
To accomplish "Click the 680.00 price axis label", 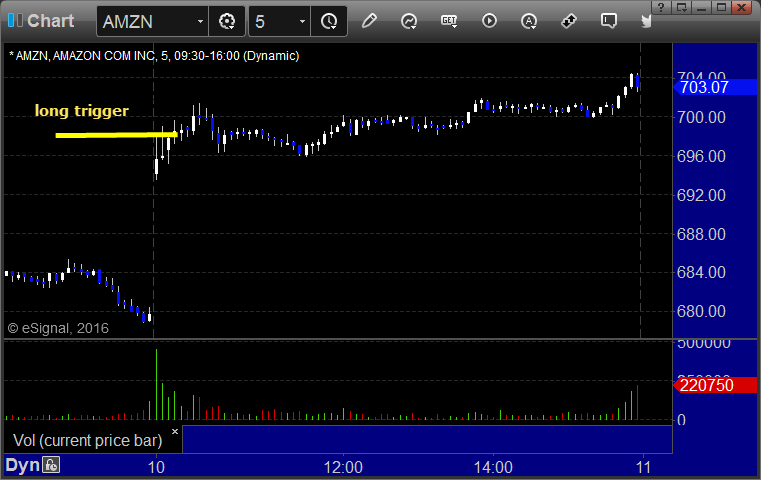I will [701, 311].
